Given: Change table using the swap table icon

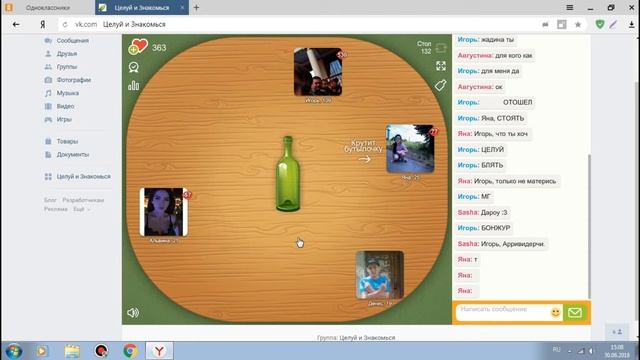Looking at the screenshot, I should tap(441, 48).
